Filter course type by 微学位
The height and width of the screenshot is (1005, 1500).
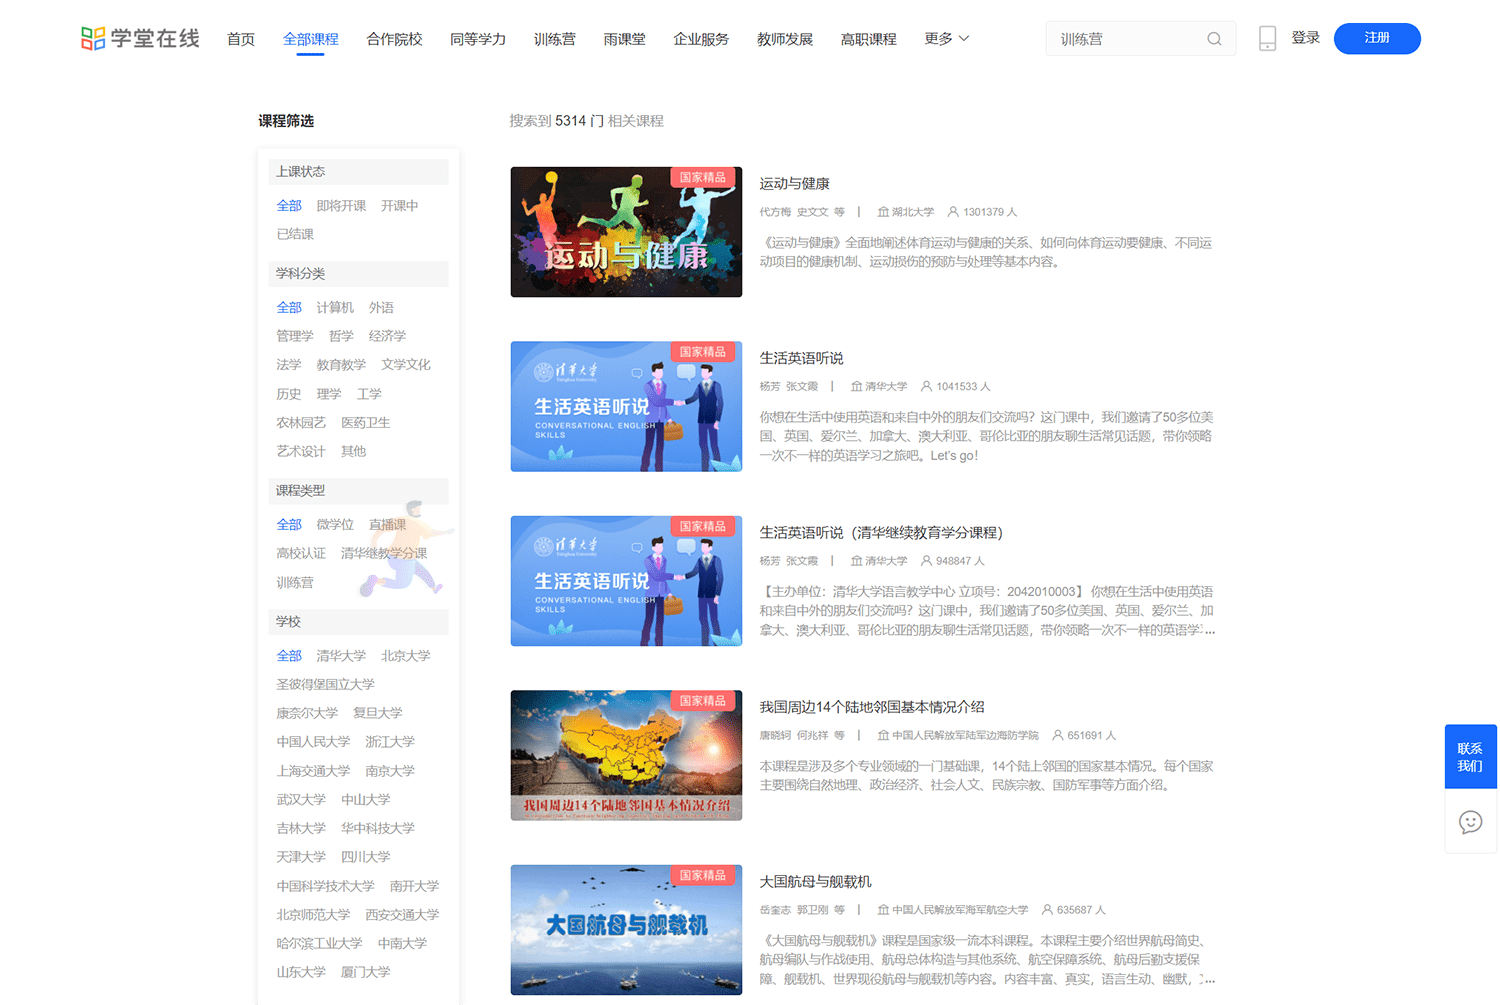tap(335, 524)
